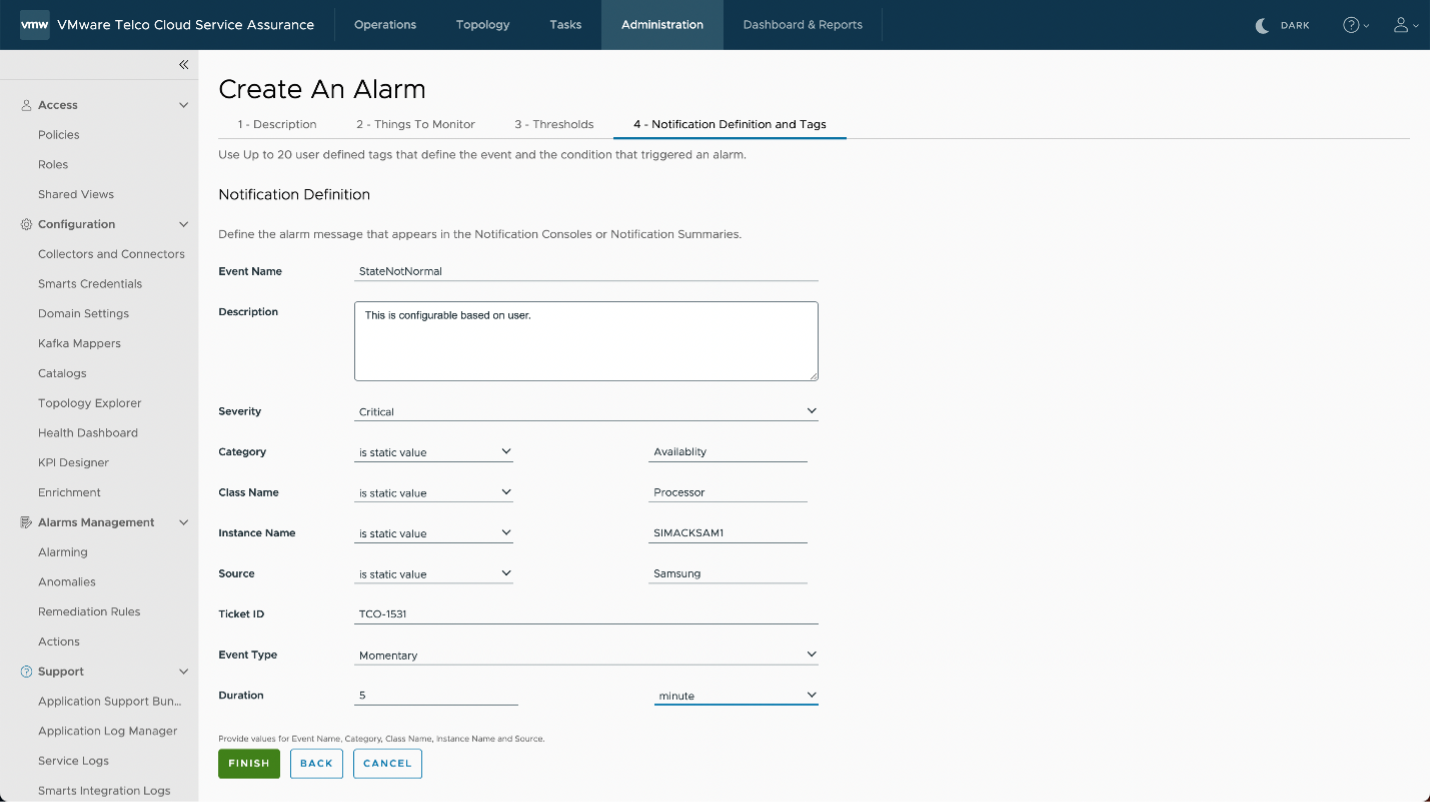Click the Category value field Availablity

point(728,452)
